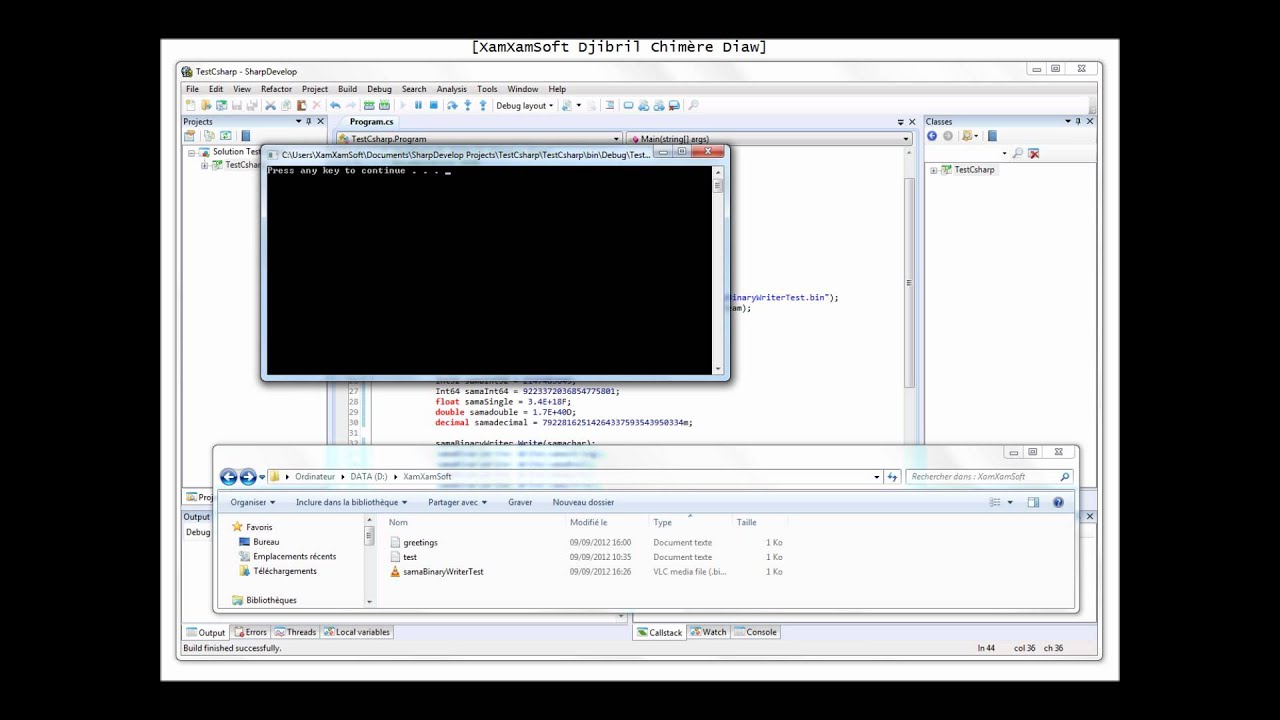Click the Cut scissors toolbar icon
Viewport: 1280px width, 720px height.
pos(270,105)
